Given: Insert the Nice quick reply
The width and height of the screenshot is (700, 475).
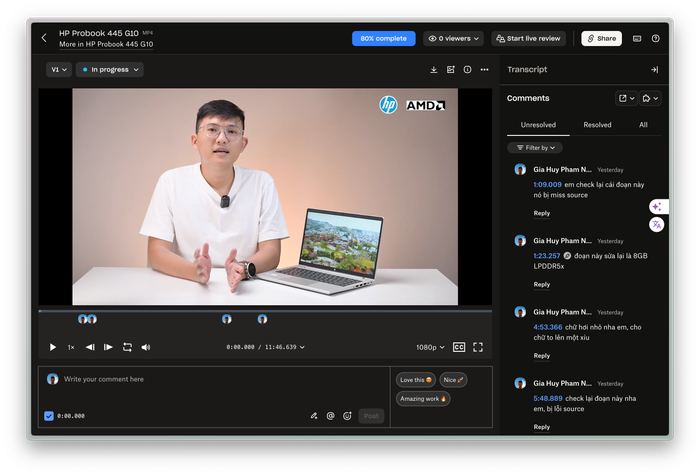Looking at the screenshot, I should click(453, 380).
